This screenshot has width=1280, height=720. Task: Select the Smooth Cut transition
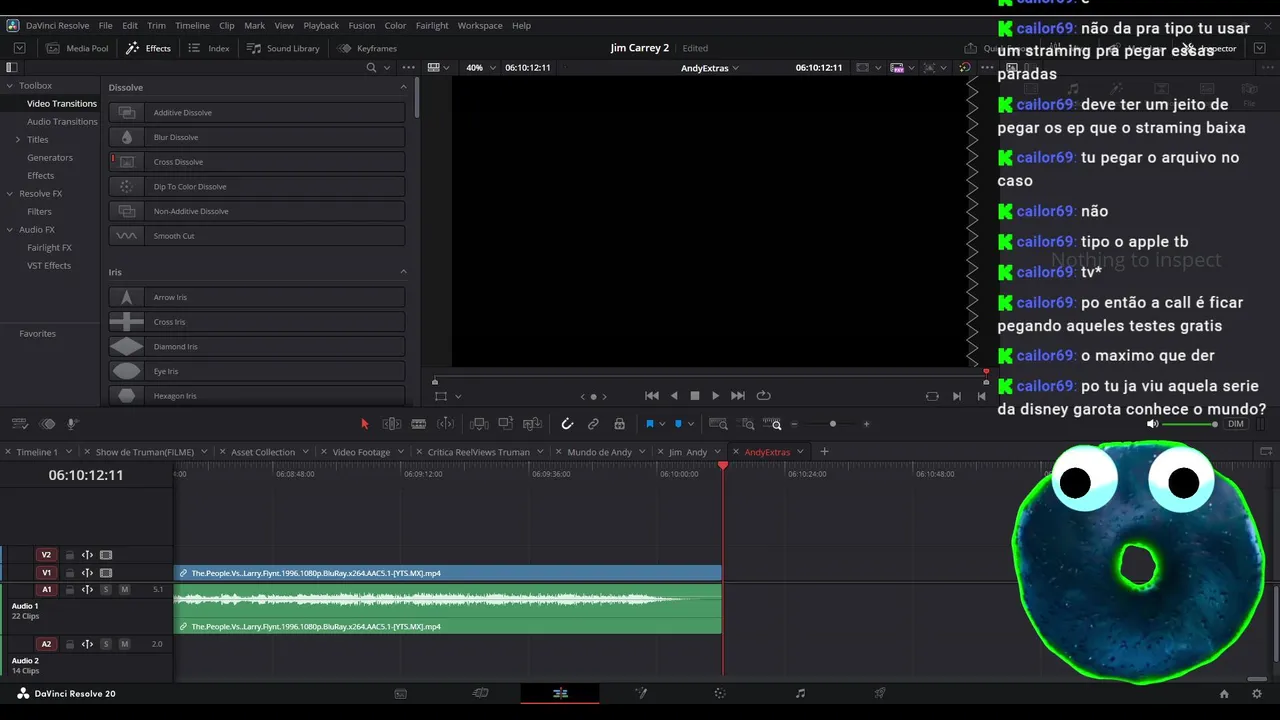point(257,236)
